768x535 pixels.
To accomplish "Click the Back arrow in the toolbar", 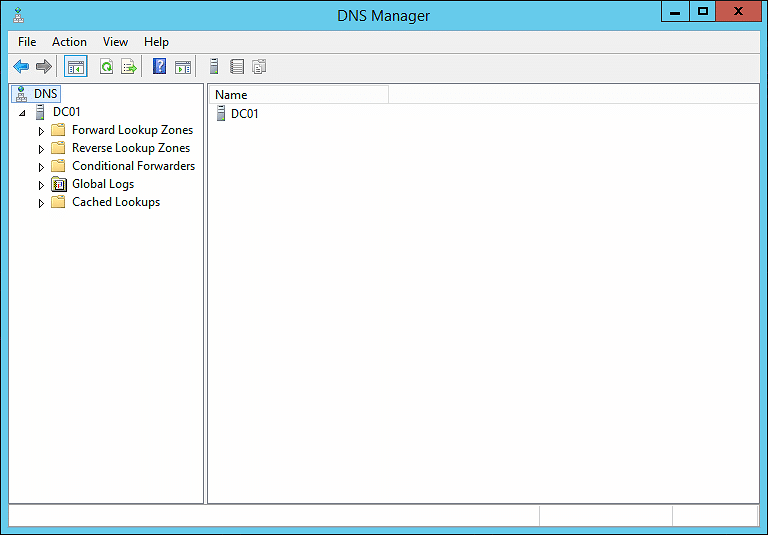I will [x=21, y=67].
